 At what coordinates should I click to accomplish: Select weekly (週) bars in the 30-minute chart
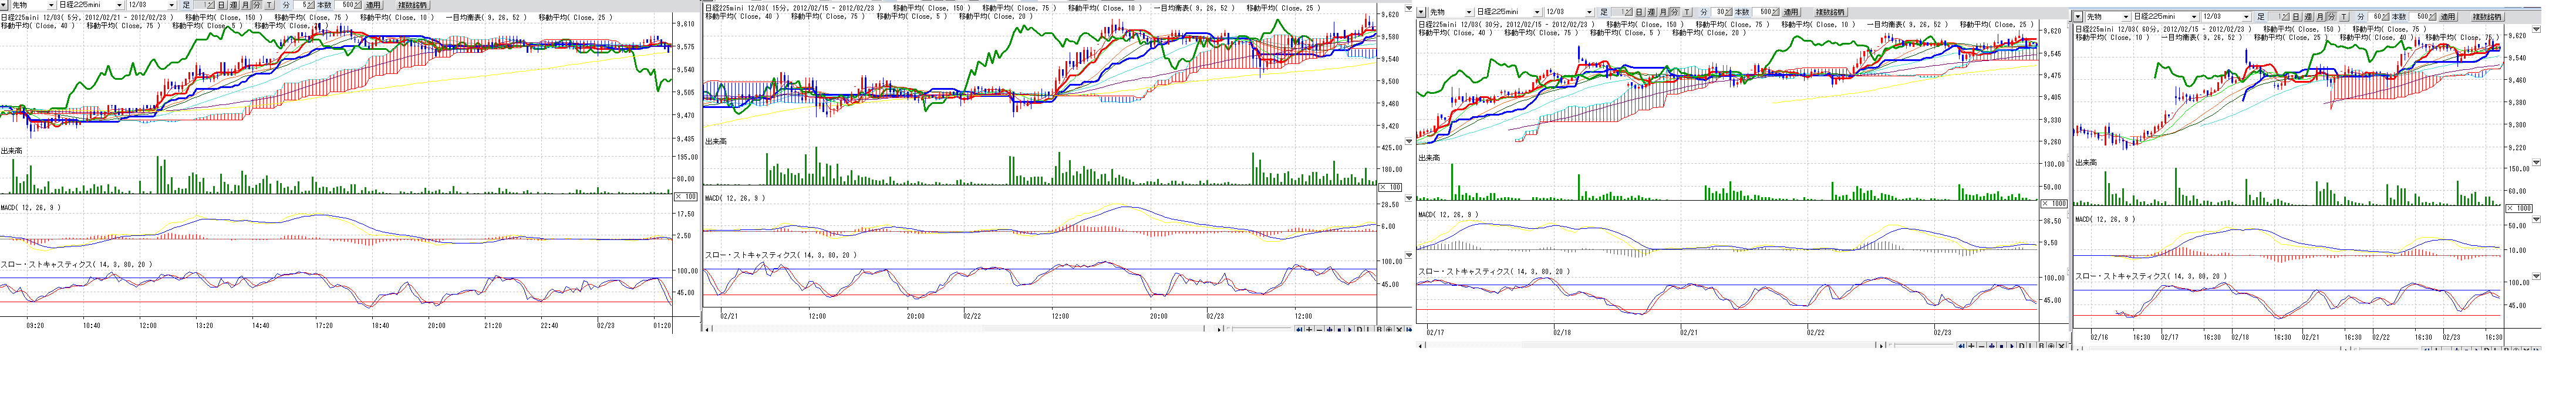tap(1651, 12)
